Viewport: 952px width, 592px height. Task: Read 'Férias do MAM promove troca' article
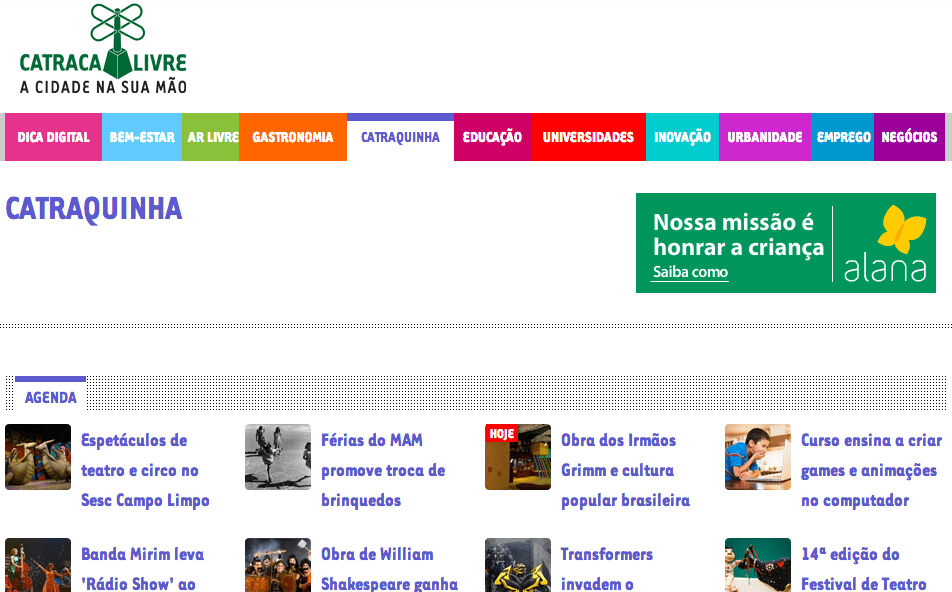click(383, 470)
